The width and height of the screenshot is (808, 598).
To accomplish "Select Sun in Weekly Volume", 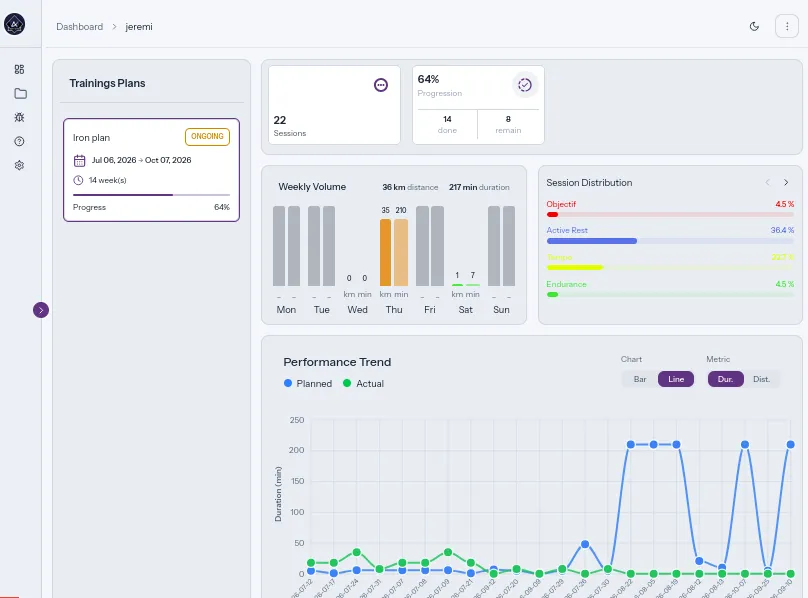I will pos(501,309).
